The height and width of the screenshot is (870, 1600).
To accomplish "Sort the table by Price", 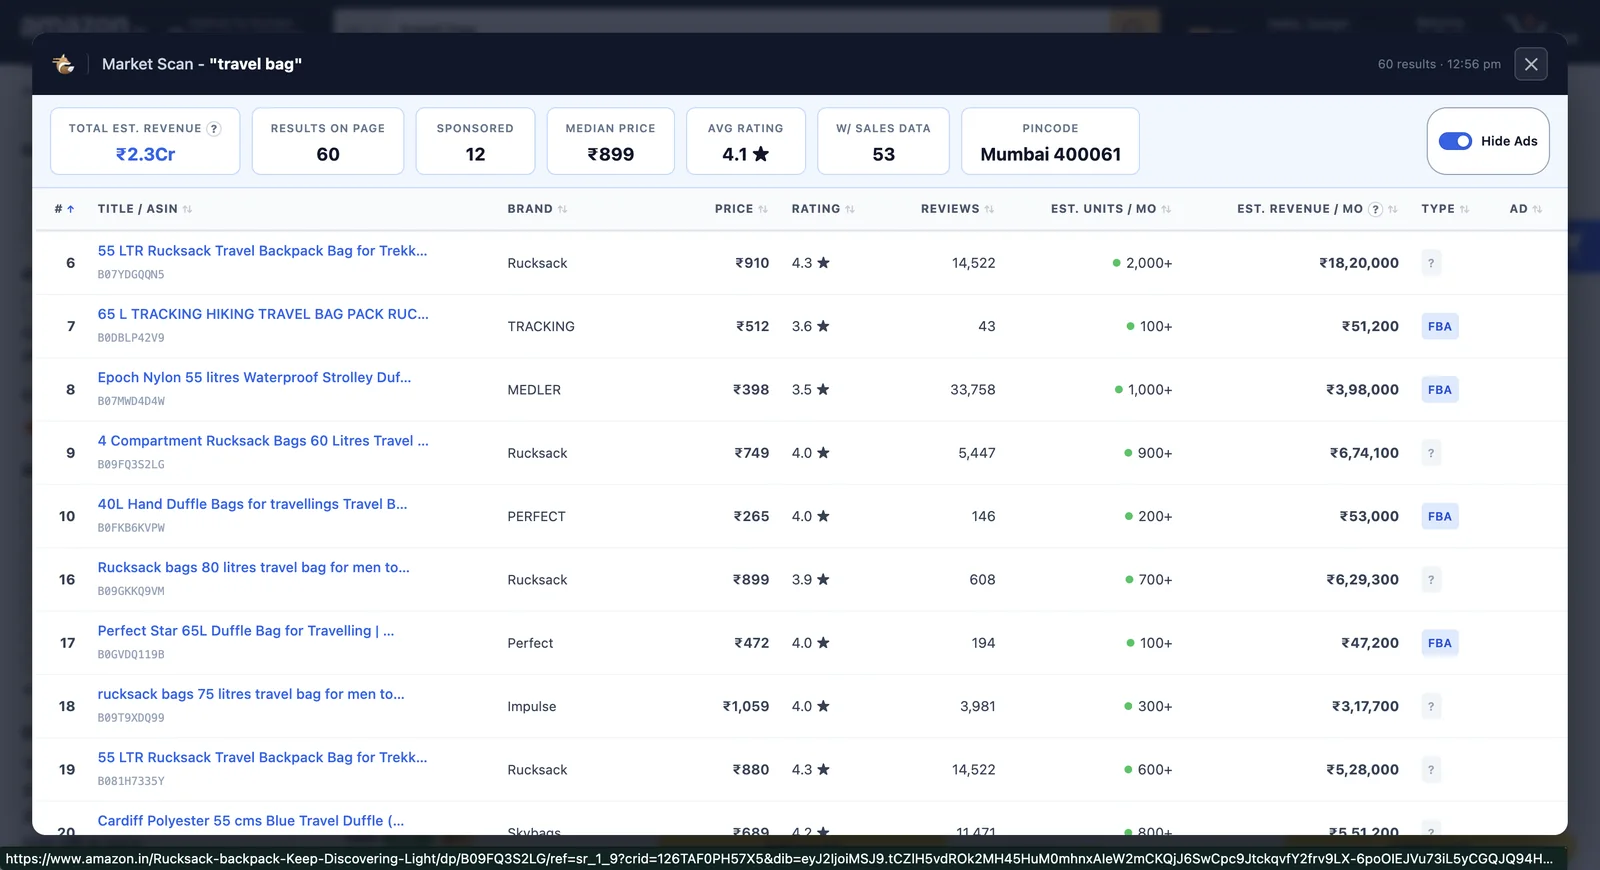I will 741,209.
